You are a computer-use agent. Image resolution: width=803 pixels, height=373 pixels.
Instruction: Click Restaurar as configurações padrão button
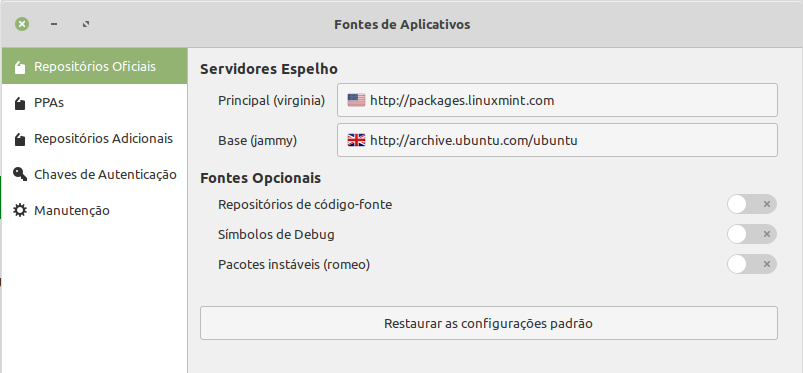(489, 323)
